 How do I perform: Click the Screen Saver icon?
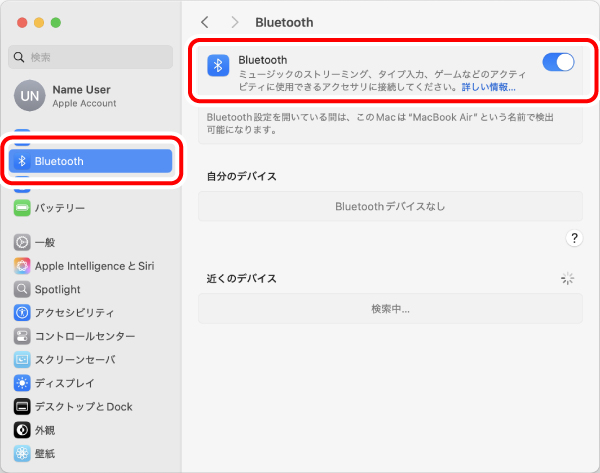22,359
